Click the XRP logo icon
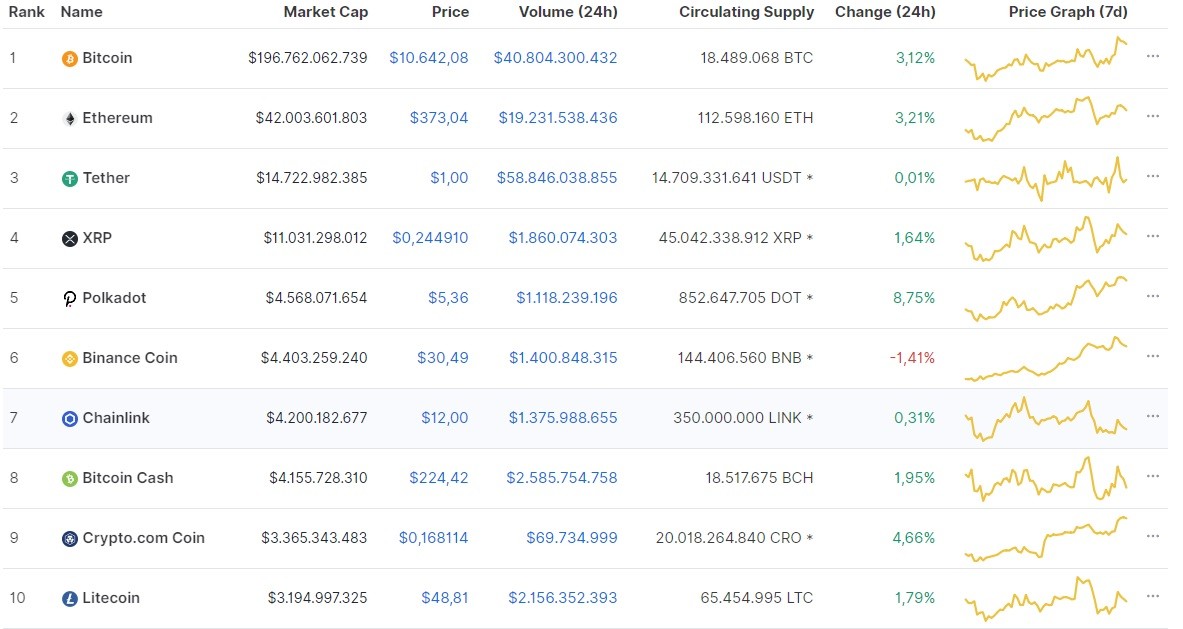 [68, 238]
